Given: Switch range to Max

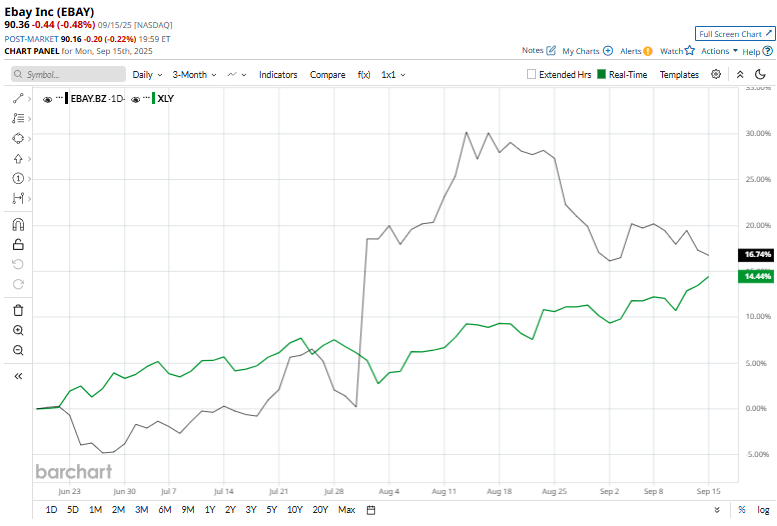Looking at the screenshot, I should click(346, 510).
